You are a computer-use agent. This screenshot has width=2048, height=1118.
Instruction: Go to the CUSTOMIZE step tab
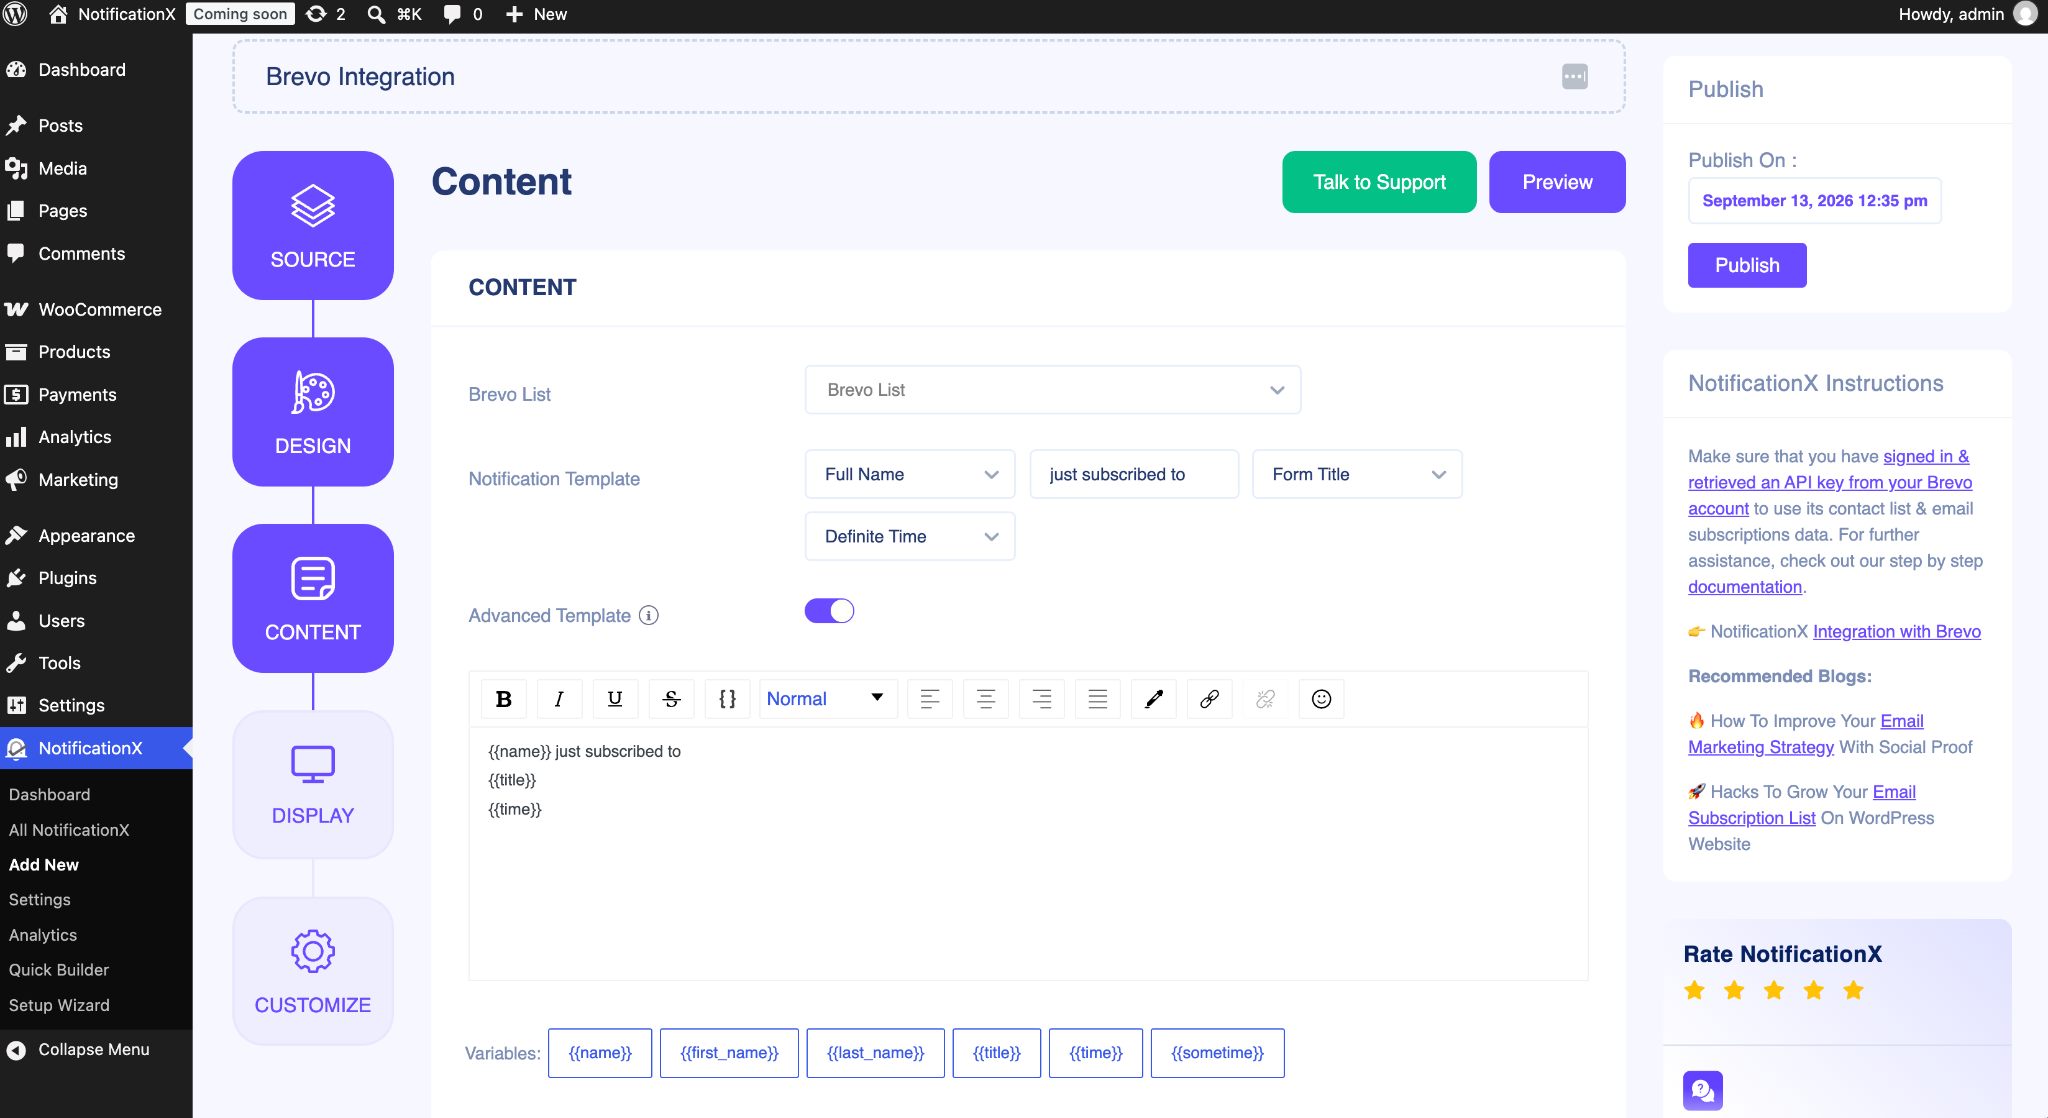click(313, 971)
